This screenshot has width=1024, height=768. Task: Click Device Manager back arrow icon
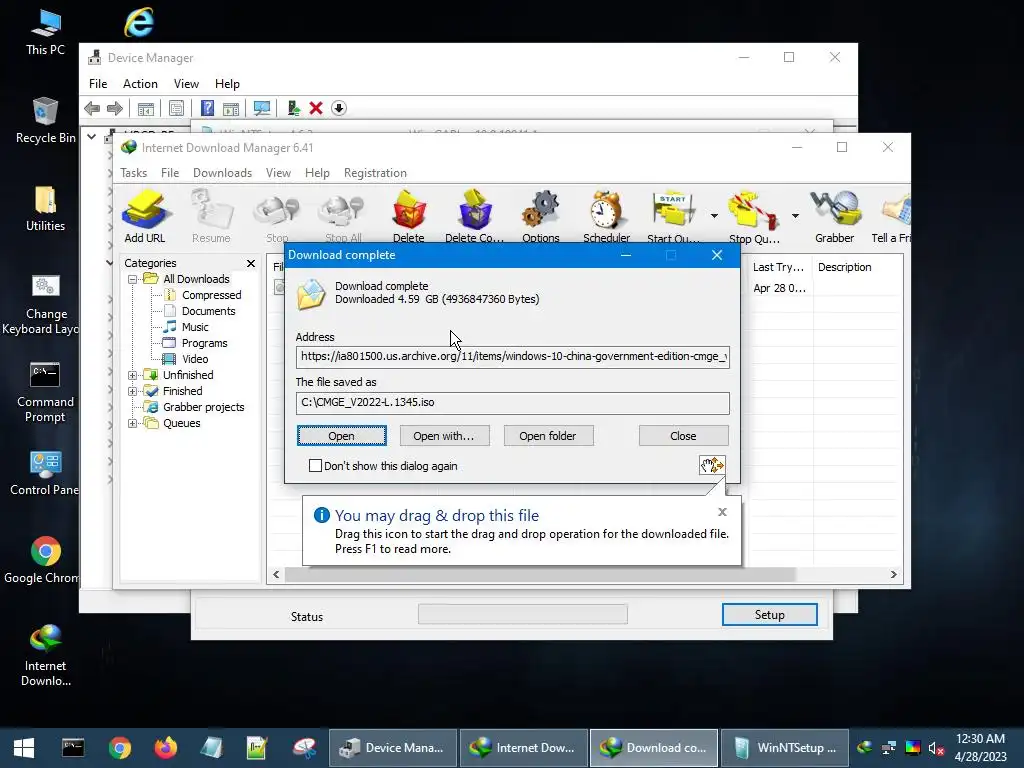(x=92, y=108)
